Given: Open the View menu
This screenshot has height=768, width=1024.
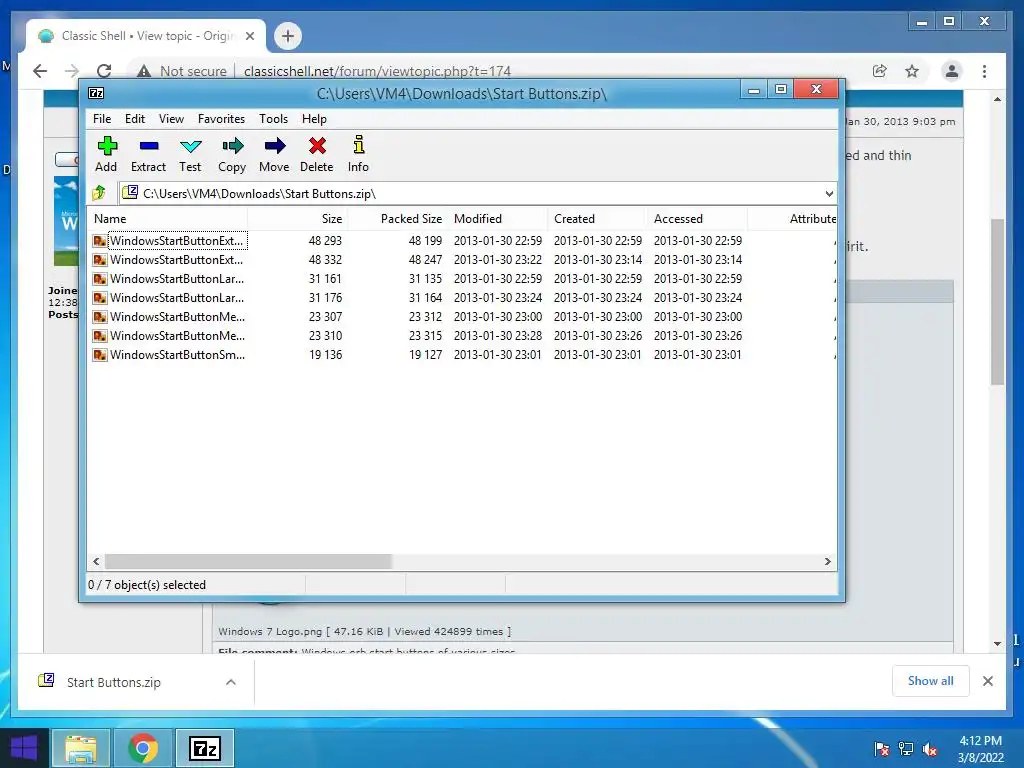Looking at the screenshot, I should [x=171, y=119].
